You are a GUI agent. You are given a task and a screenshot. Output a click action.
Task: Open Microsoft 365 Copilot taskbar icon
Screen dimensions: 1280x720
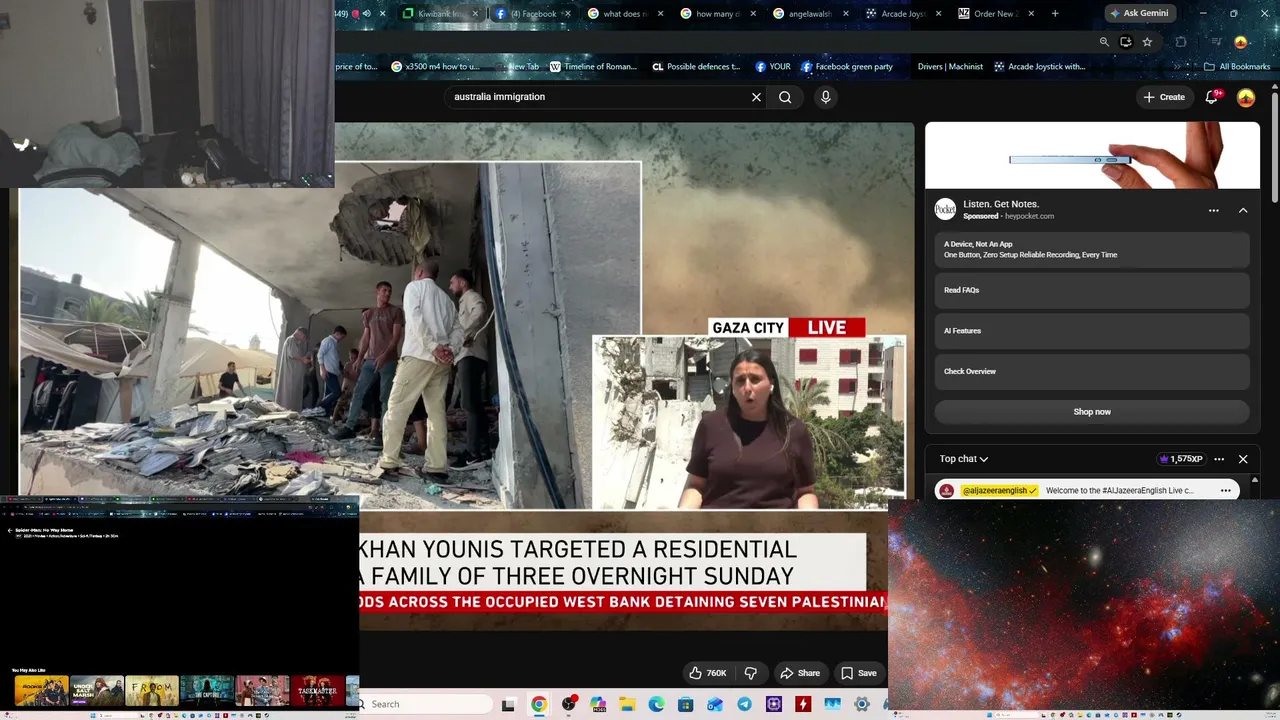(598, 705)
